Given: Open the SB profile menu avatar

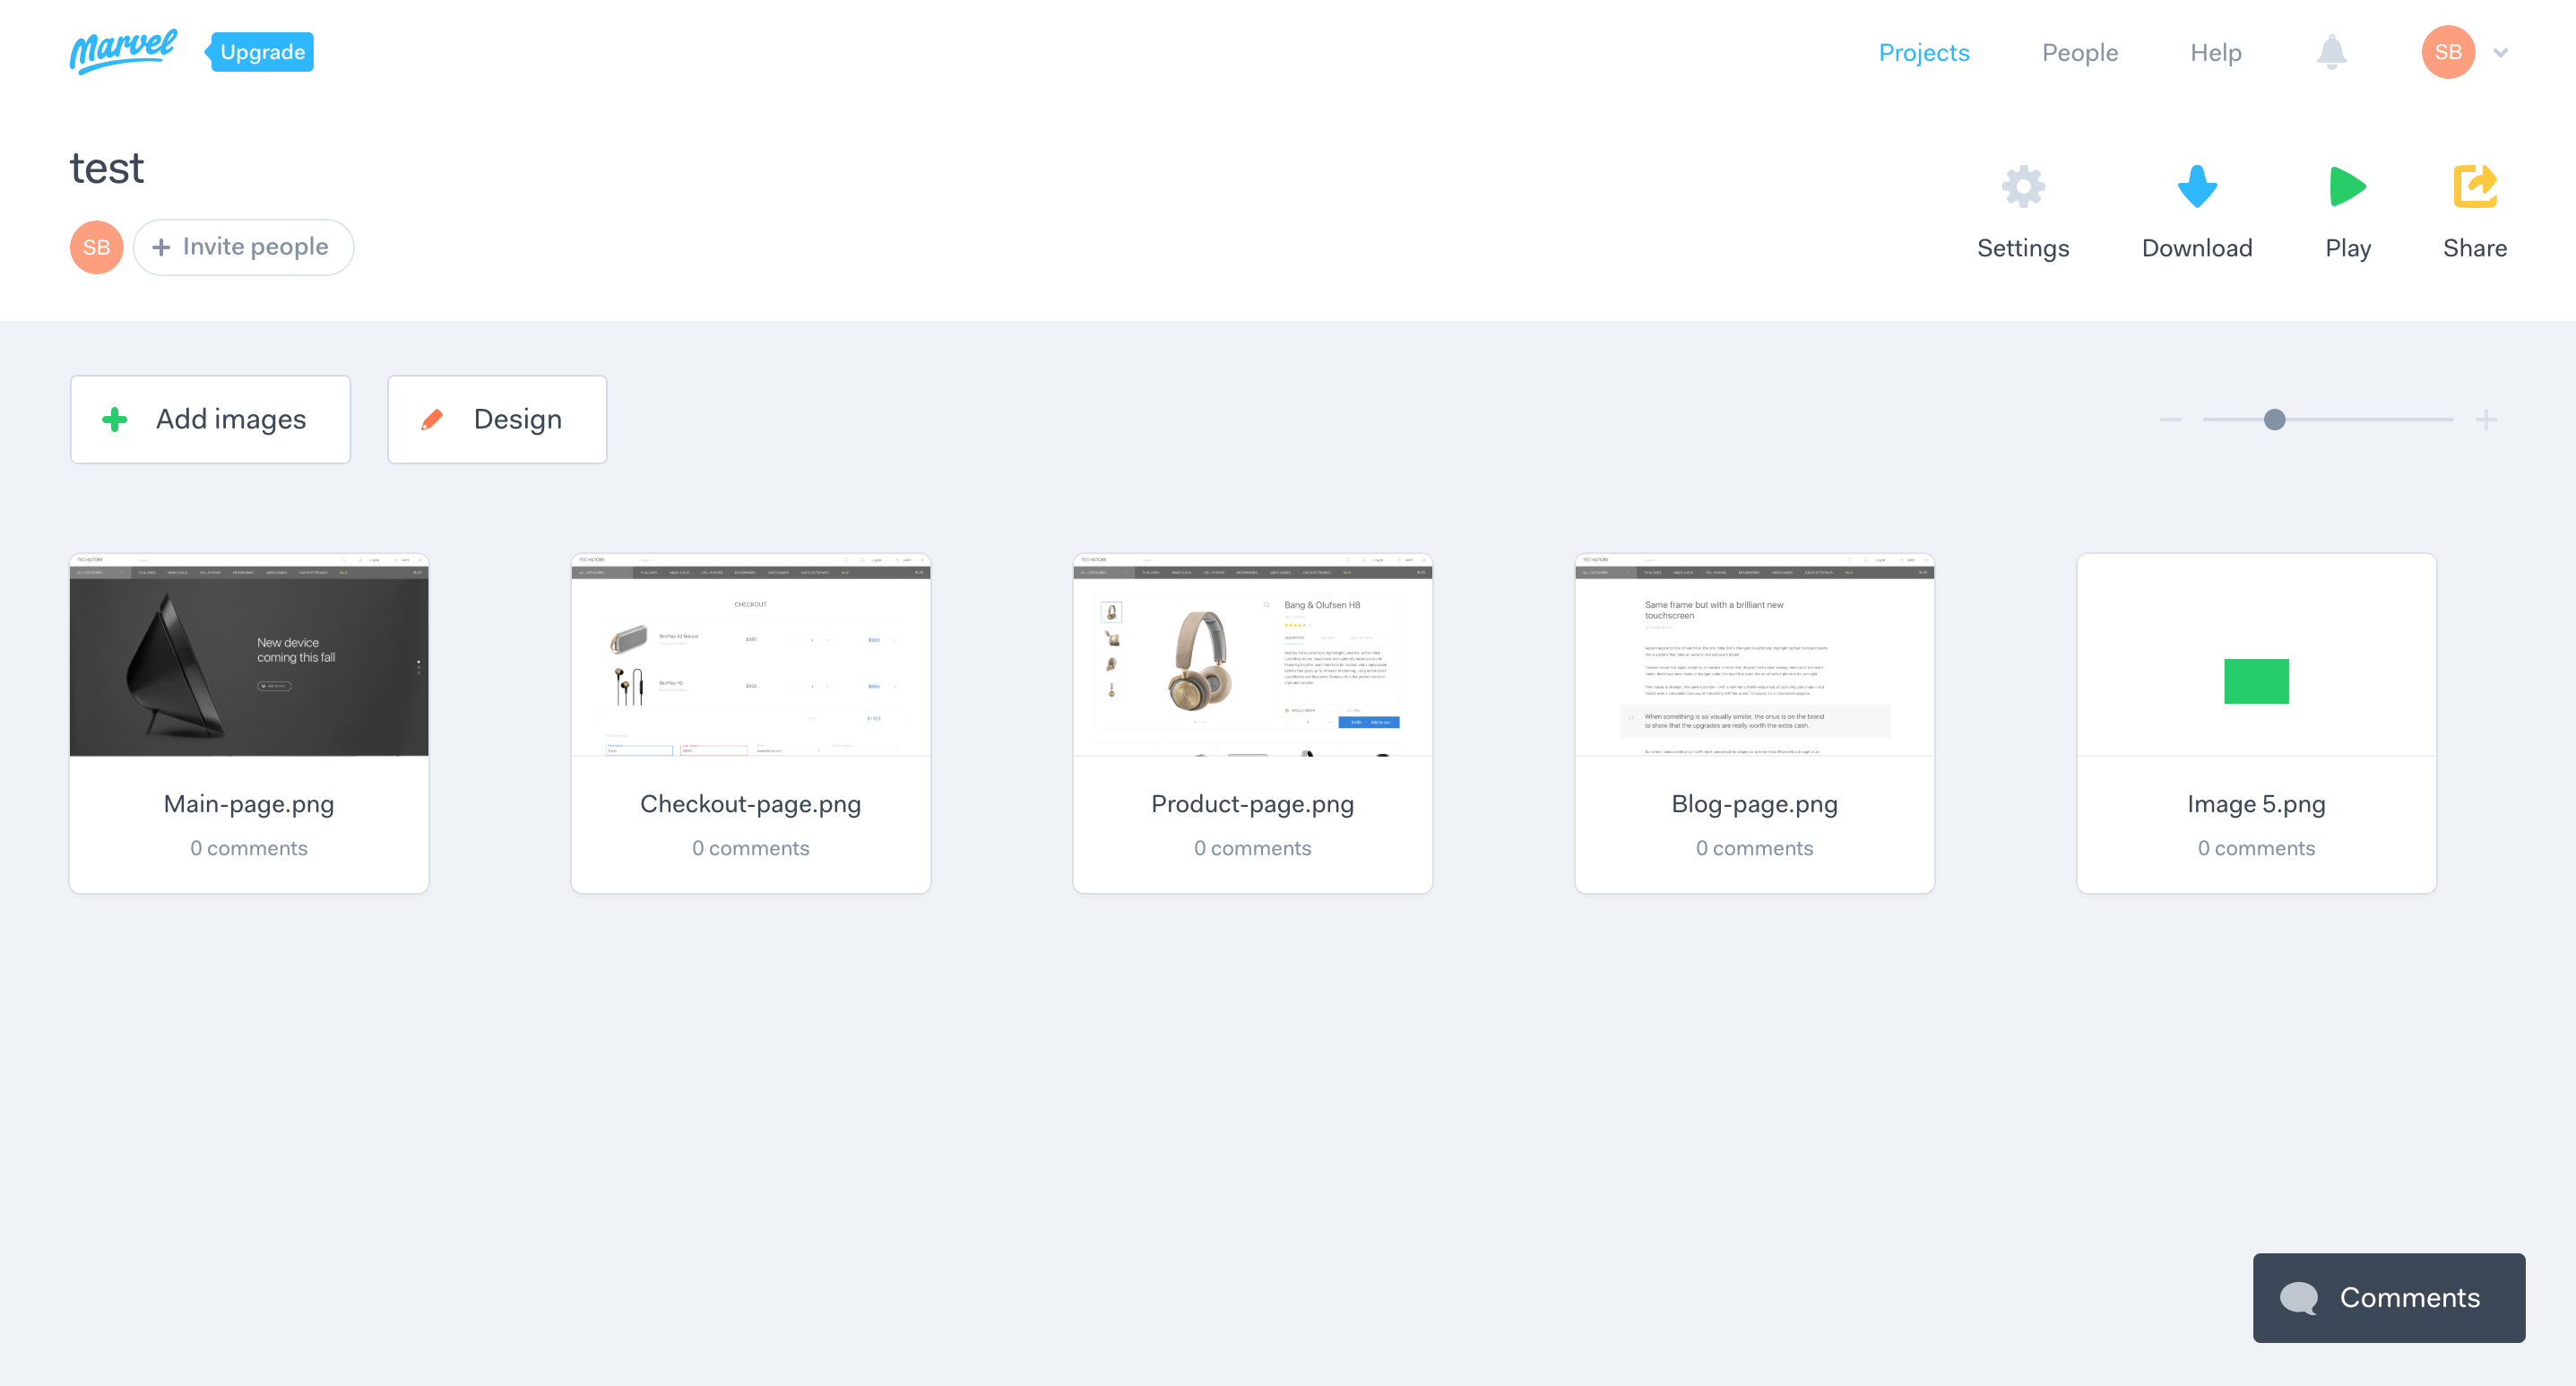Looking at the screenshot, I should pos(2447,52).
